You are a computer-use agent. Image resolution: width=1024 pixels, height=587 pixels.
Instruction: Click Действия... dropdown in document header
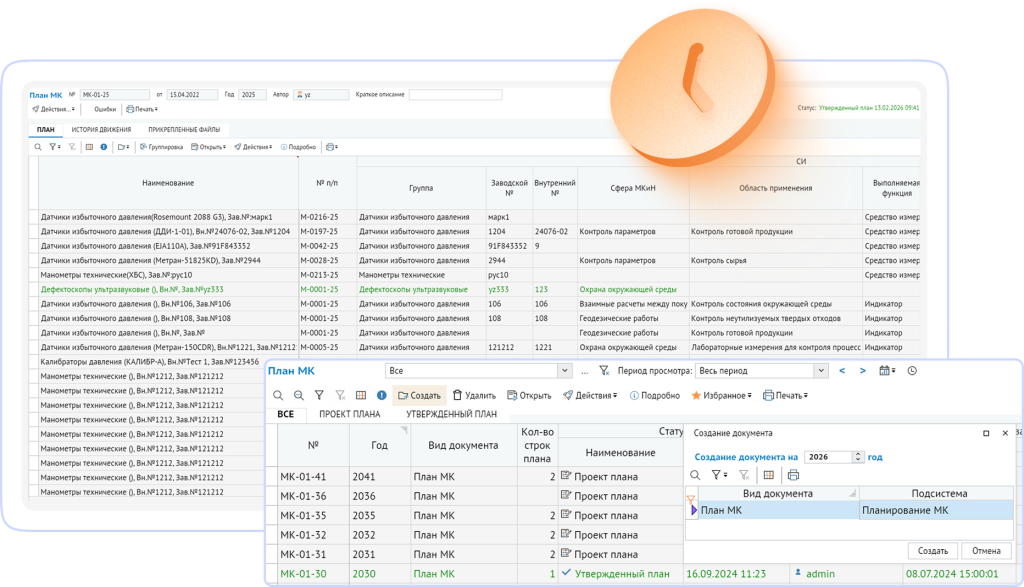(54, 109)
